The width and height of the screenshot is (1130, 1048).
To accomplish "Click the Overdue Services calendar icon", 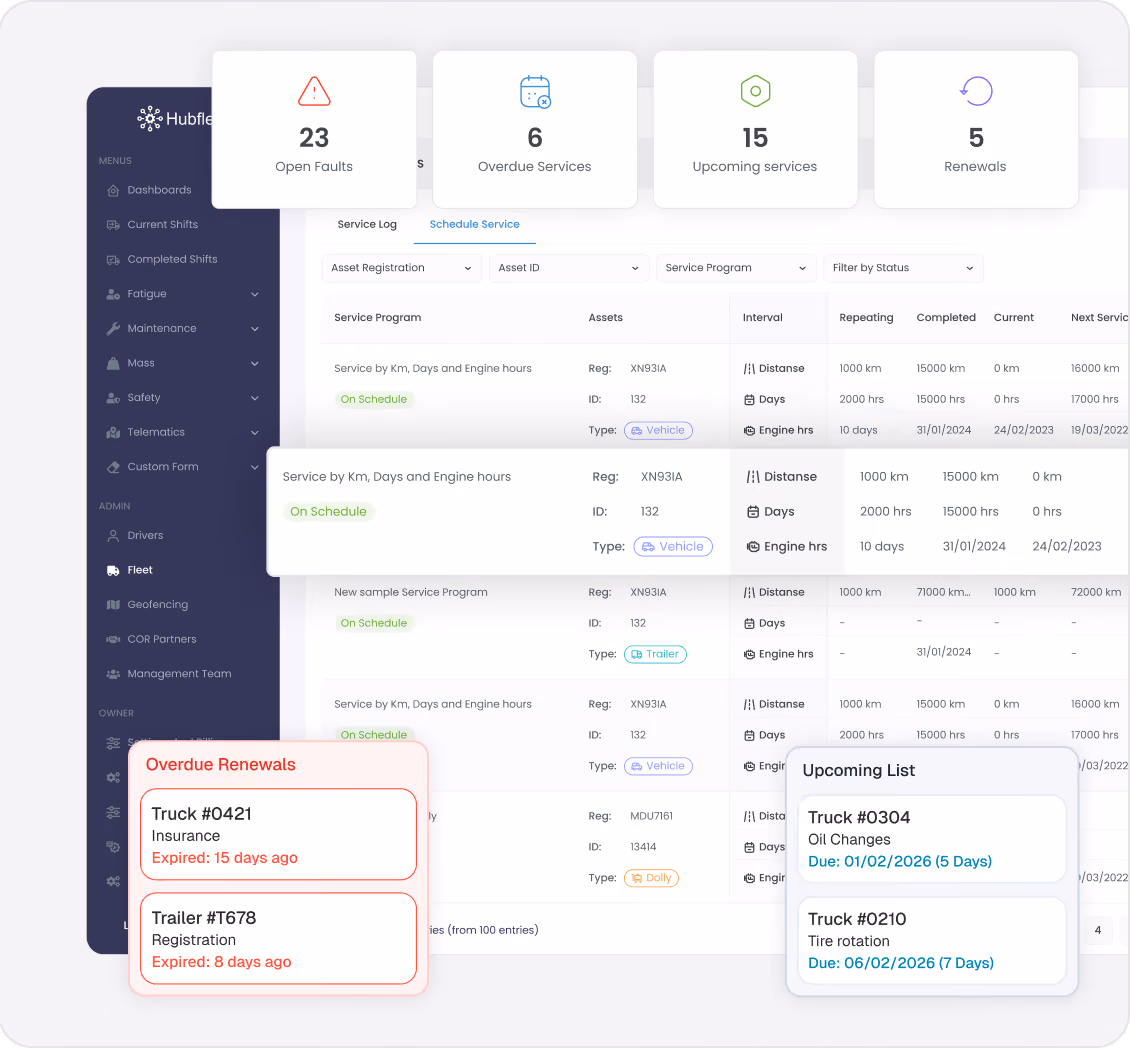I will pos(535,92).
